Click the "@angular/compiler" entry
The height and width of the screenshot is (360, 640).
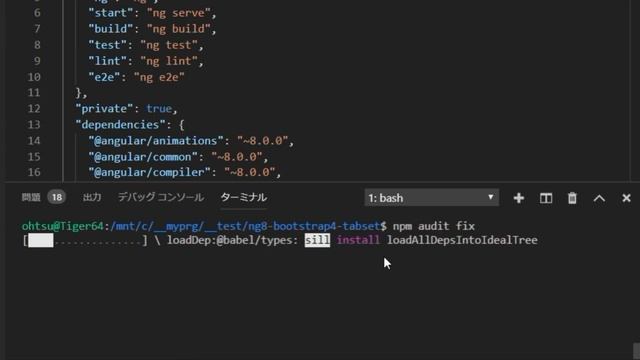coord(149,172)
